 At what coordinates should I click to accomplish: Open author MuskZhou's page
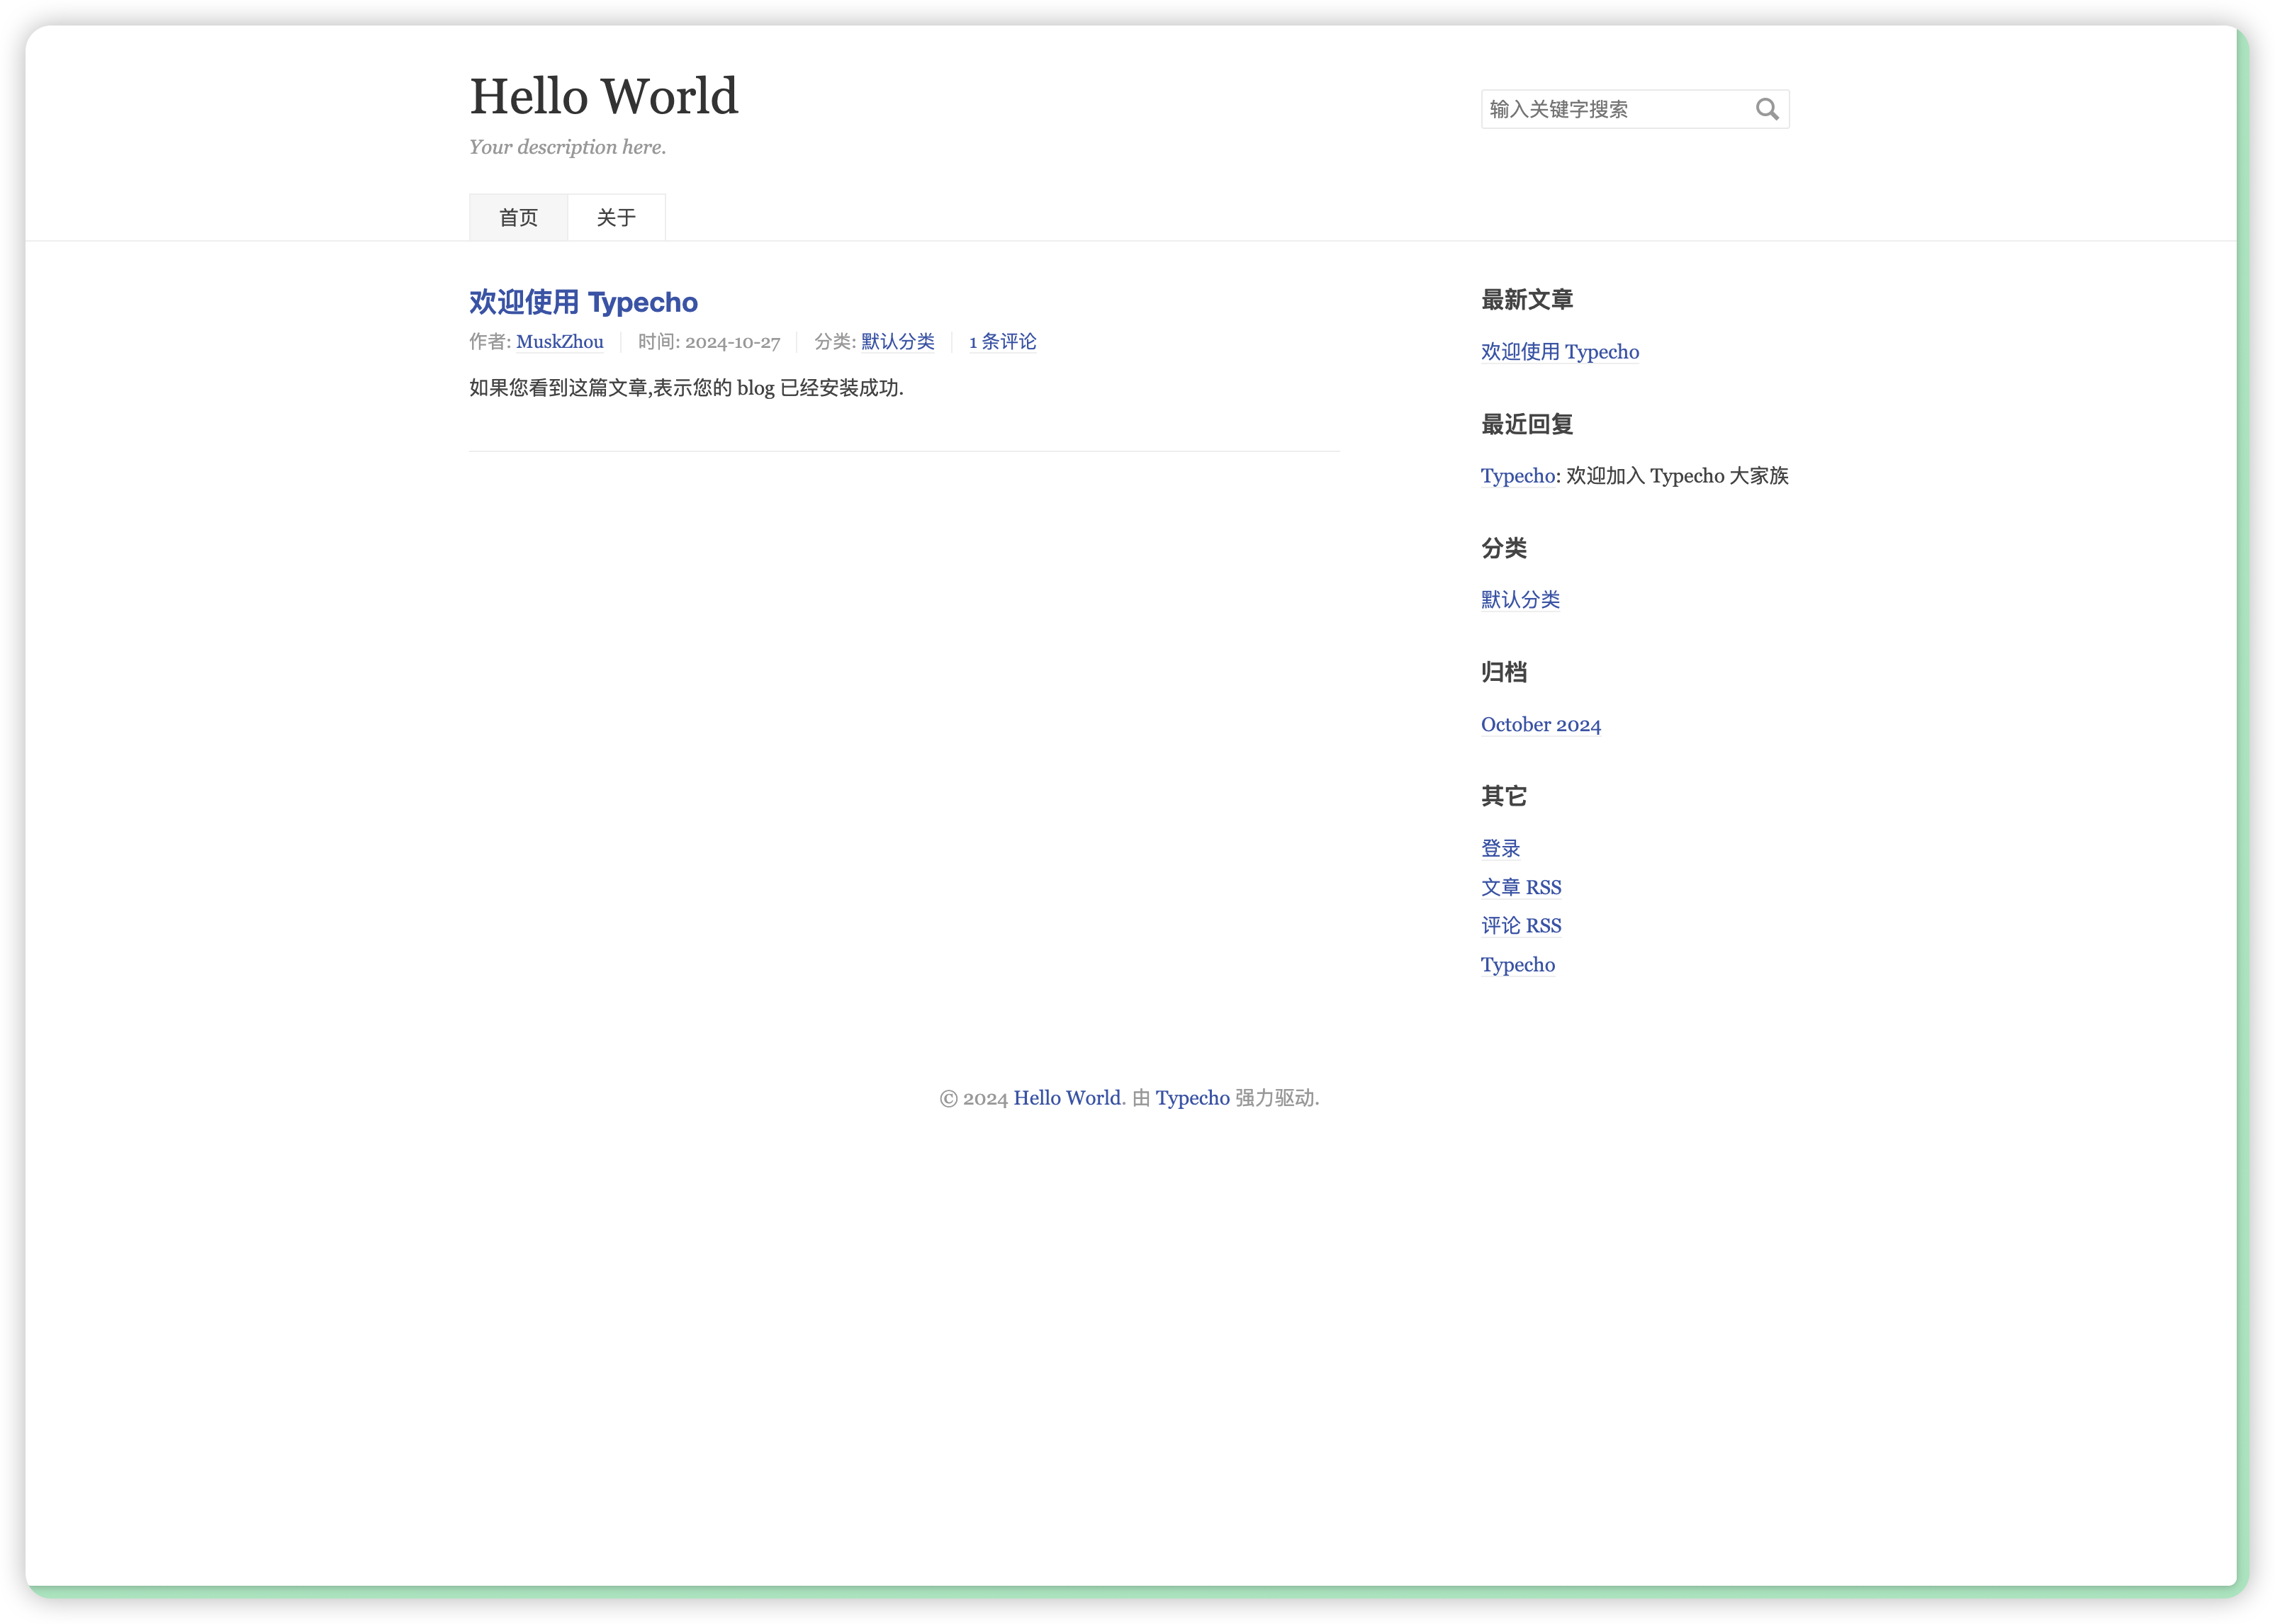click(559, 342)
